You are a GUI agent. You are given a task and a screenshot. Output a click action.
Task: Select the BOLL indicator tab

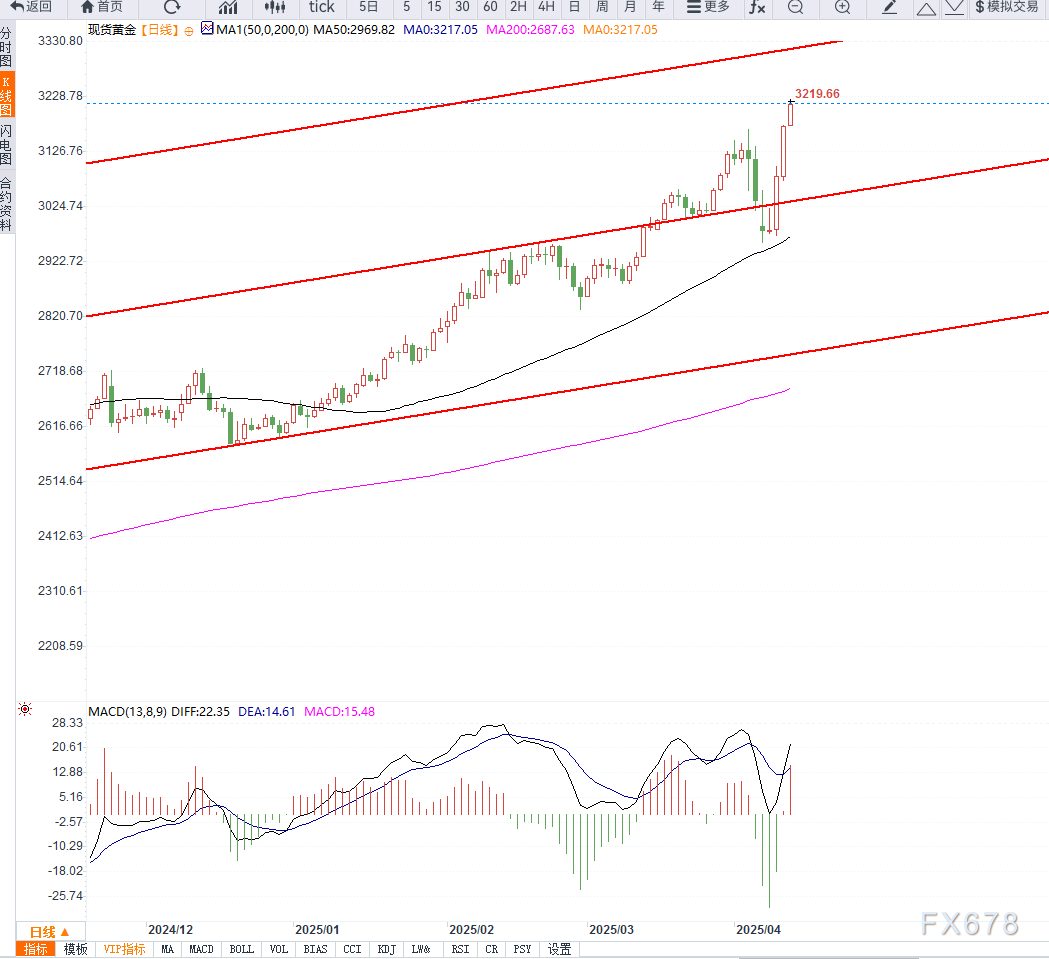242,949
